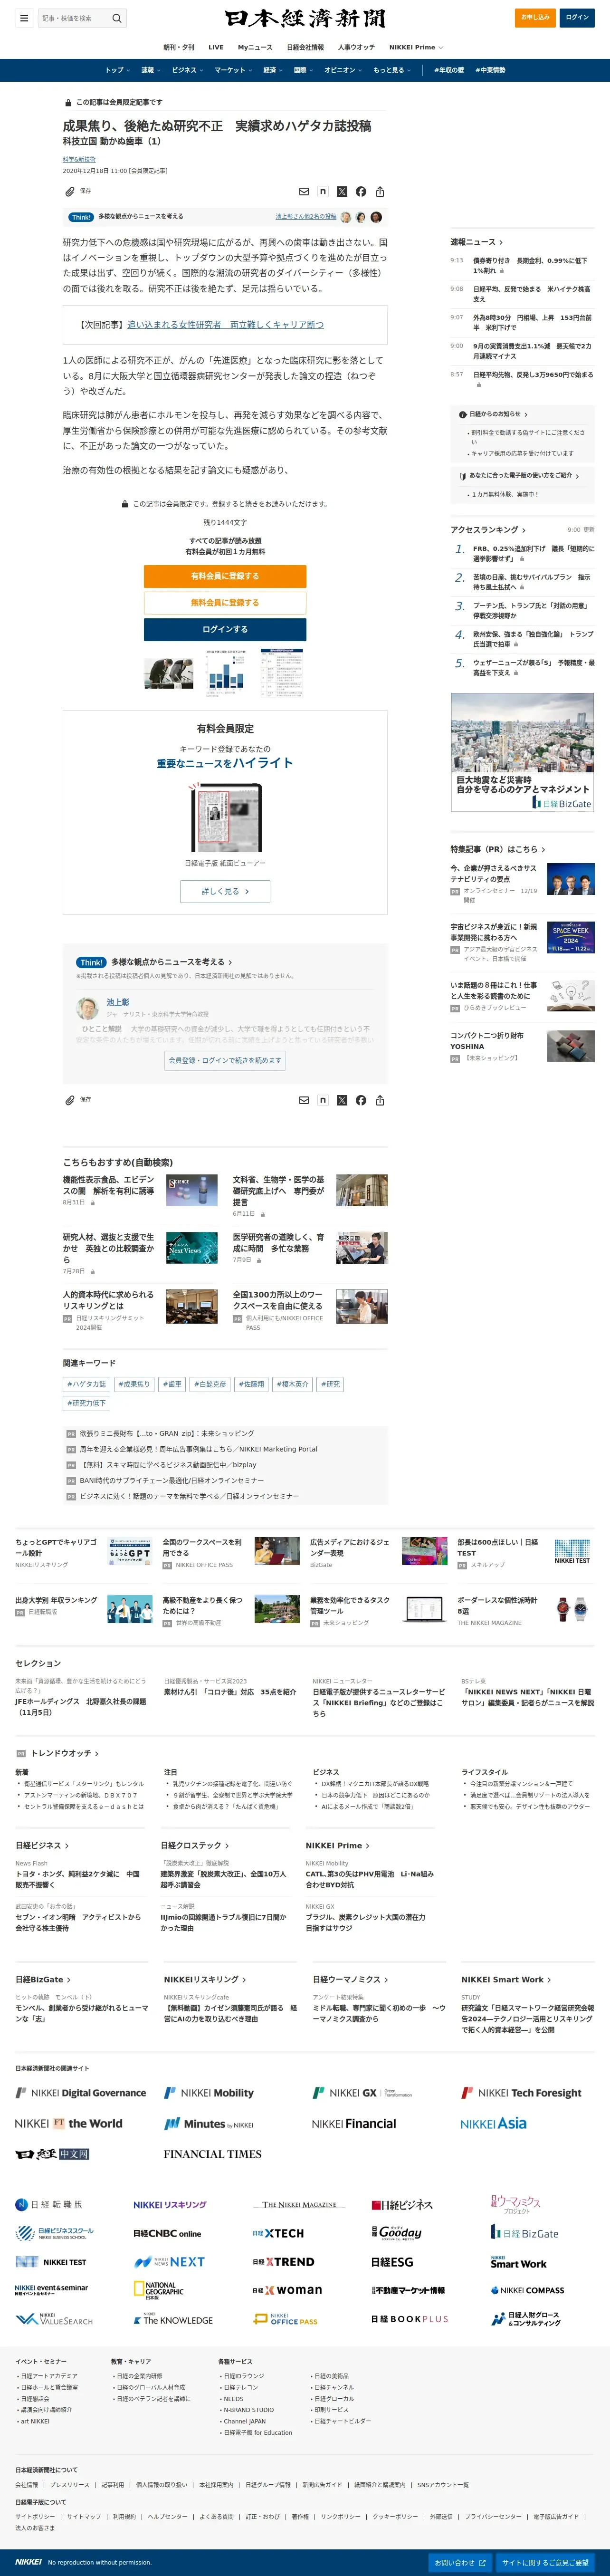Expand the 経済 navigation dropdown

pyautogui.click(x=273, y=70)
